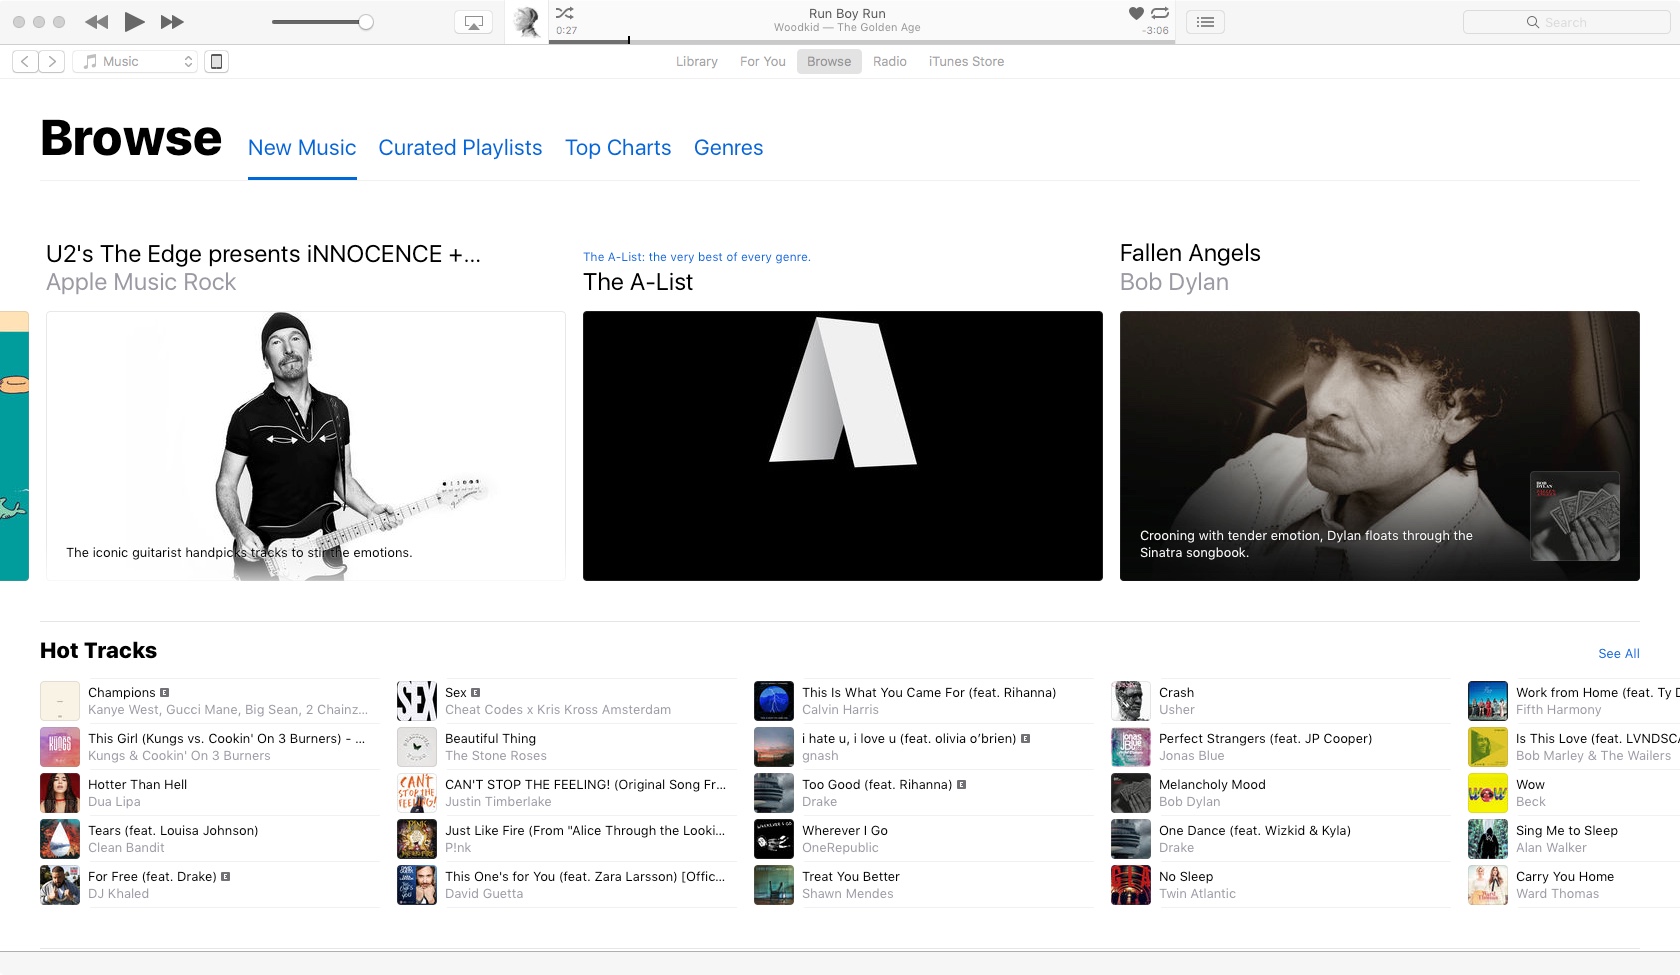Open The Edge guitarist feature banner
The height and width of the screenshot is (975, 1680).
306,446
